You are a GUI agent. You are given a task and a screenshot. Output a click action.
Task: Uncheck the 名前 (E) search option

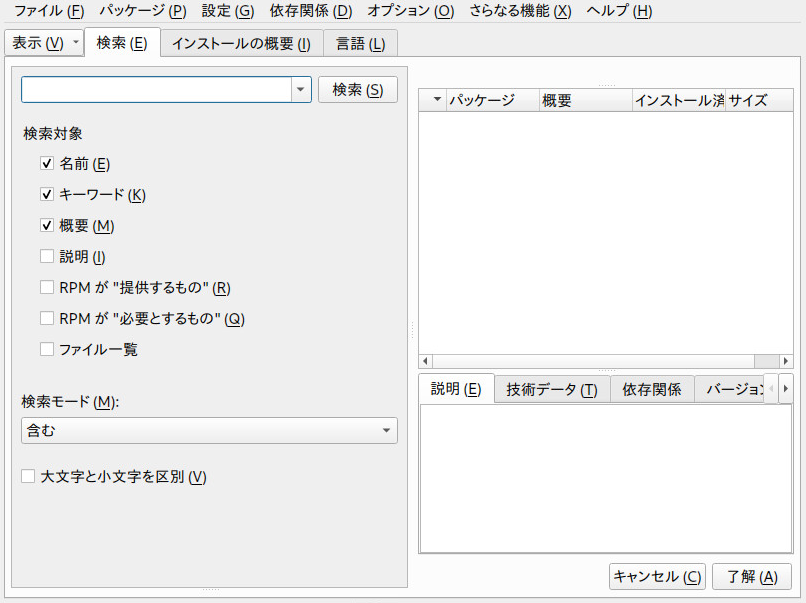(47, 163)
